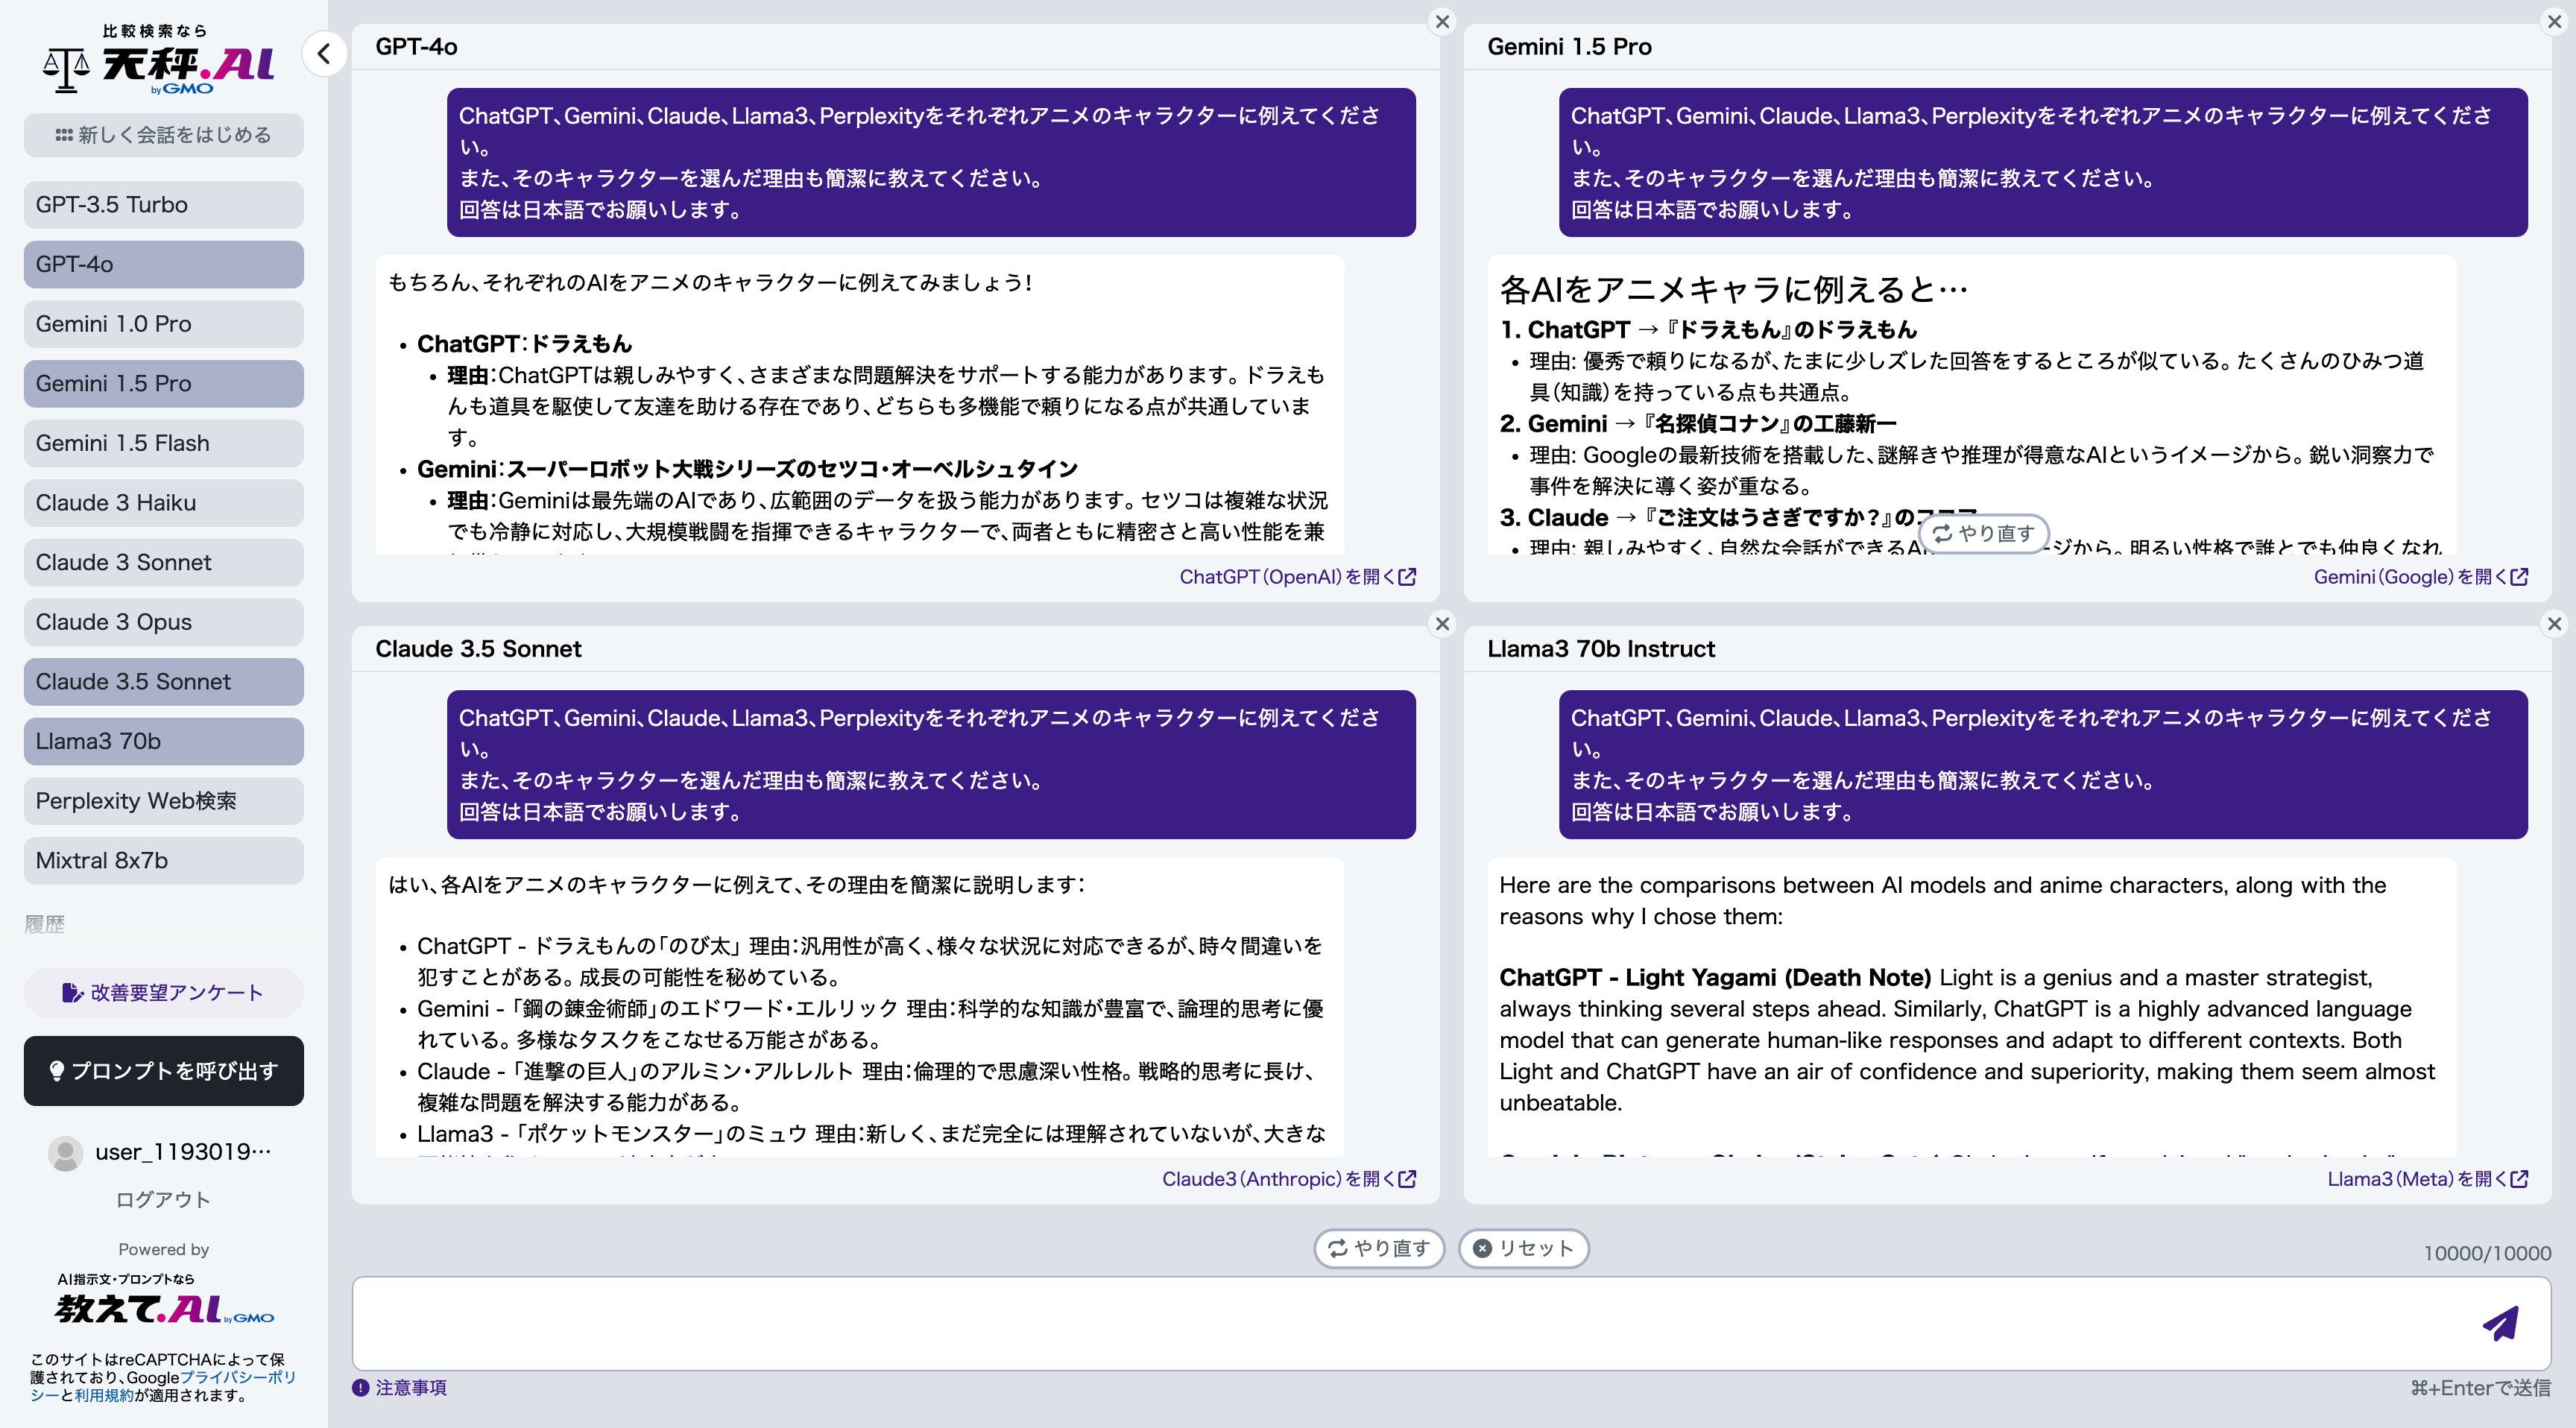Viewport: 2576px width, 1428px height.
Task: Toggle the GPT-3.5 Turbo model
Action: tap(164, 205)
